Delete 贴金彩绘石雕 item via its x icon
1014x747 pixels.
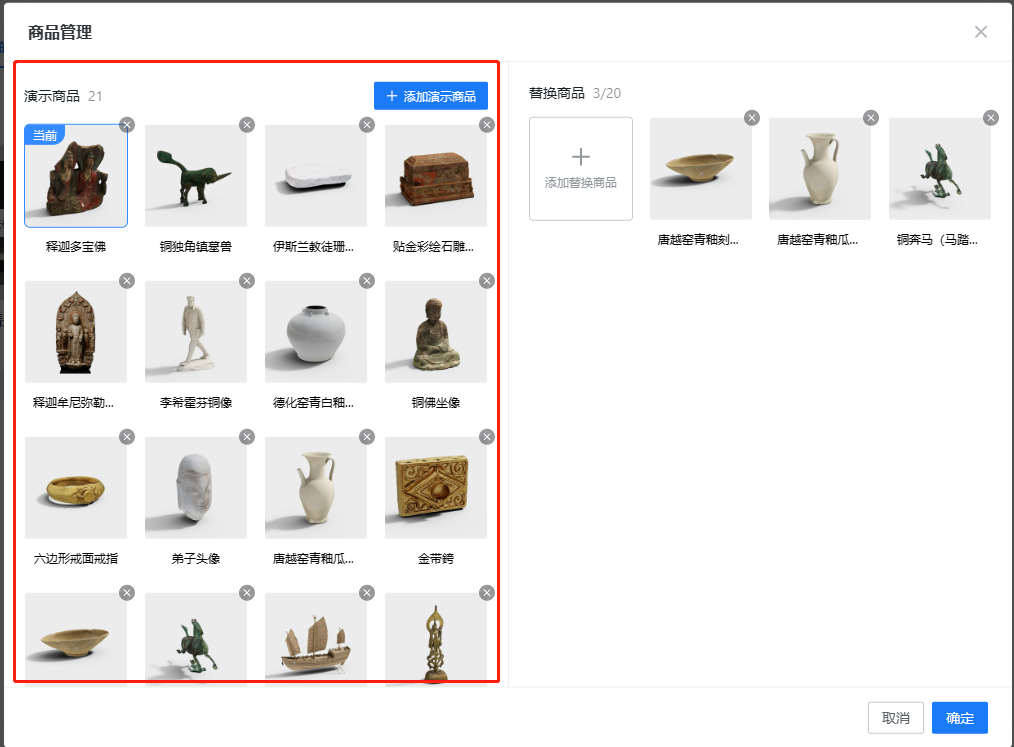tap(487, 125)
